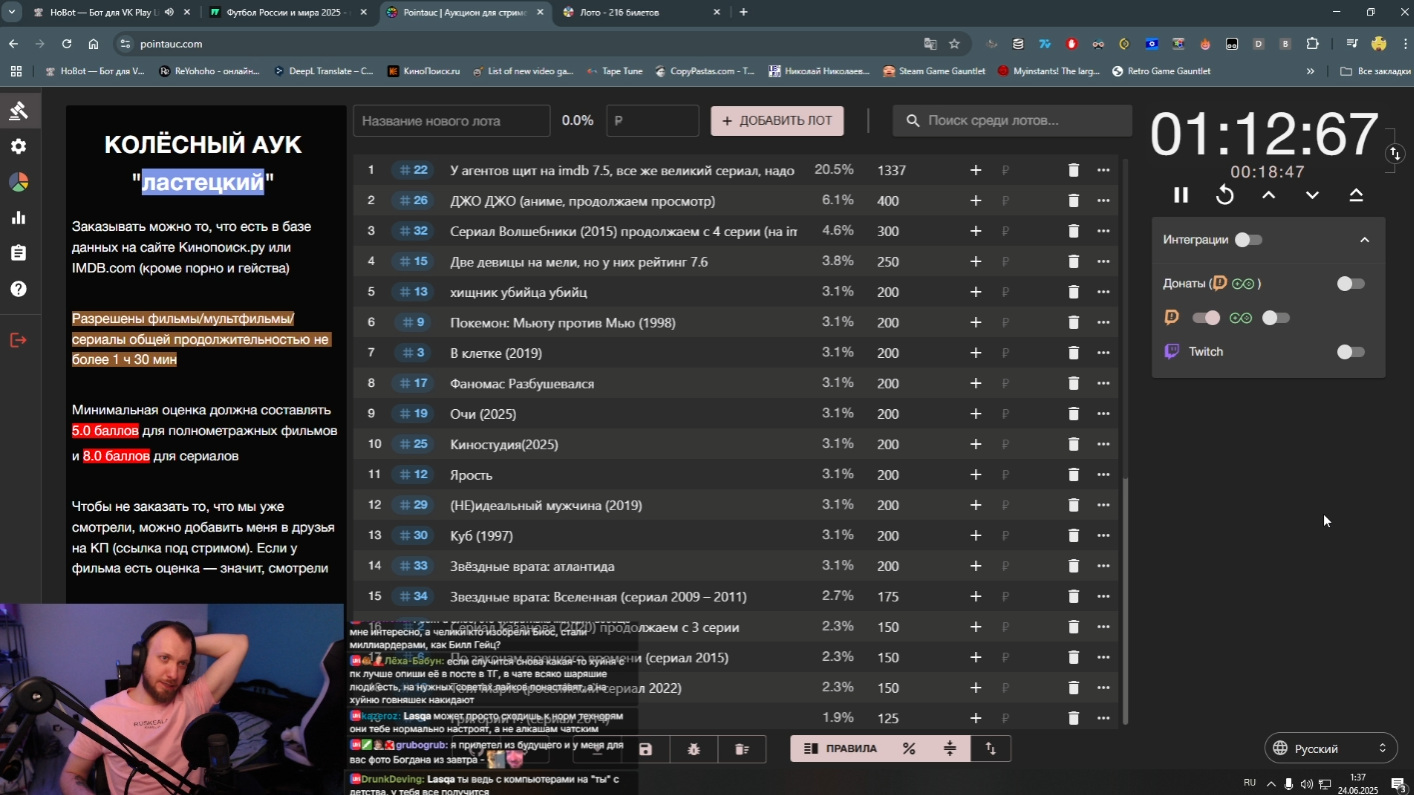
Task: Bookmark this page with the star icon
Action: [954, 44]
